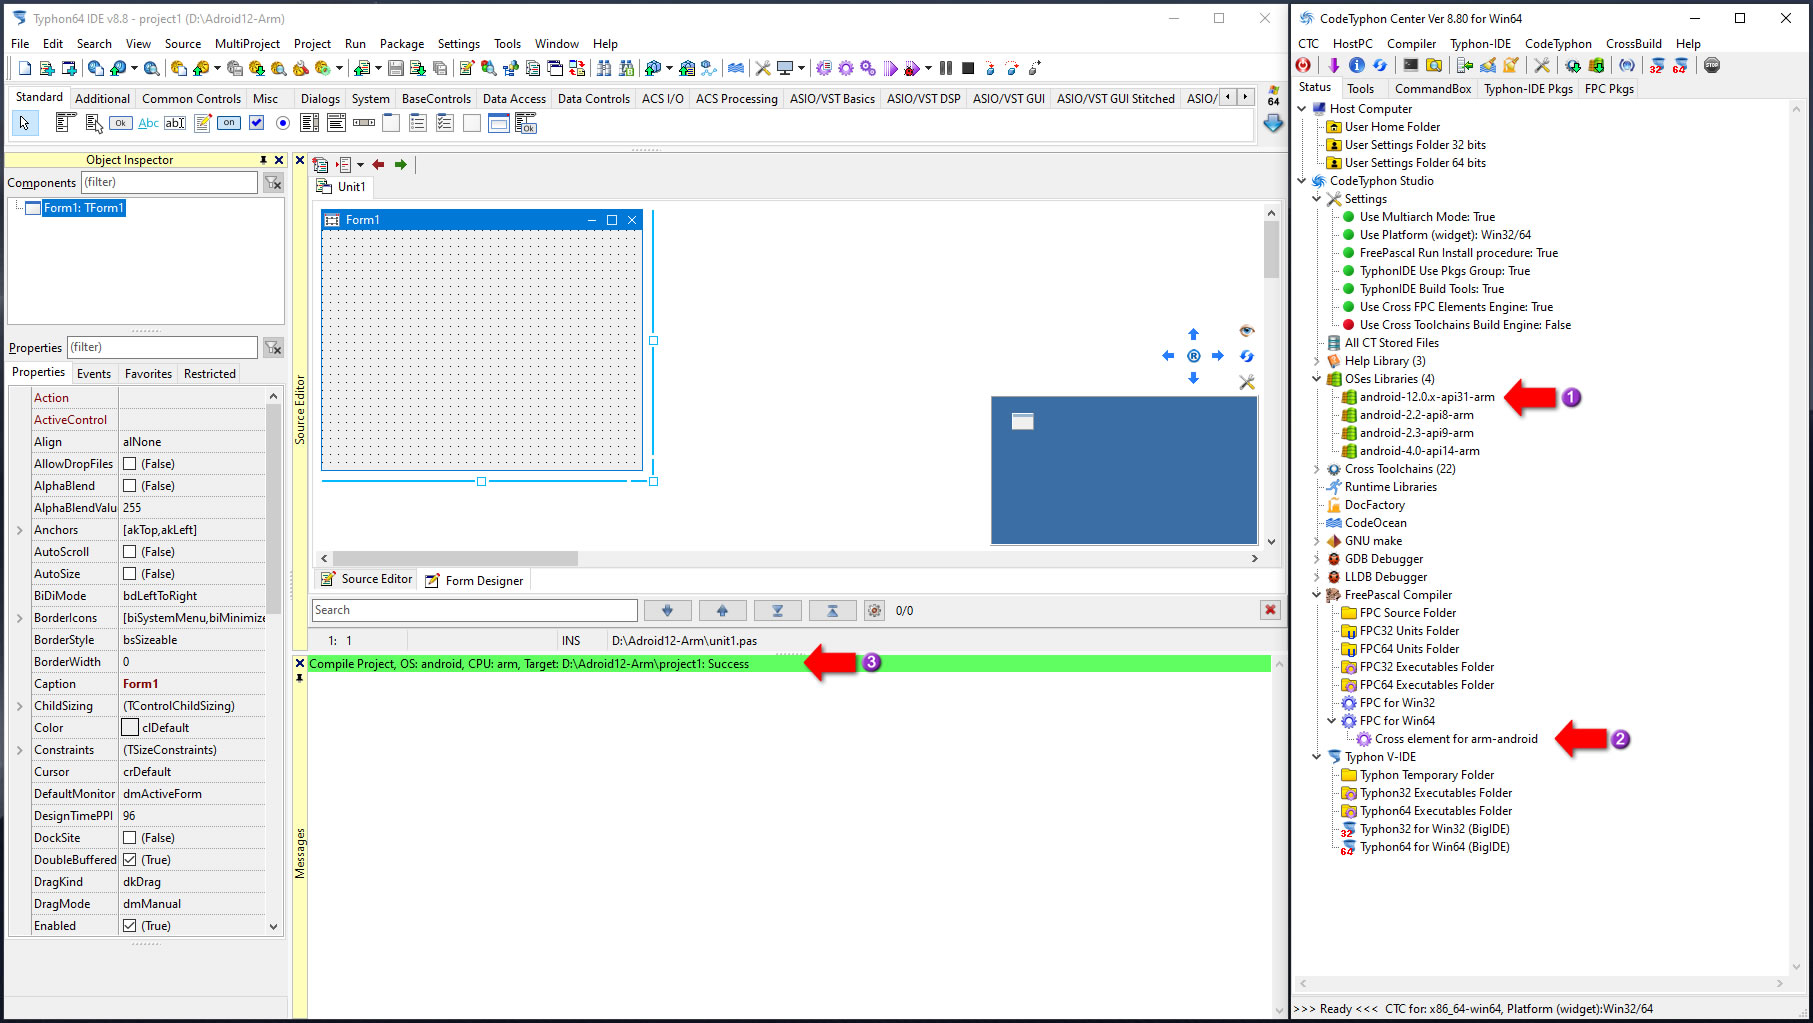Expand the Constraints property
The width and height of the screenshot is (1813, 1023).
point(19,750)
